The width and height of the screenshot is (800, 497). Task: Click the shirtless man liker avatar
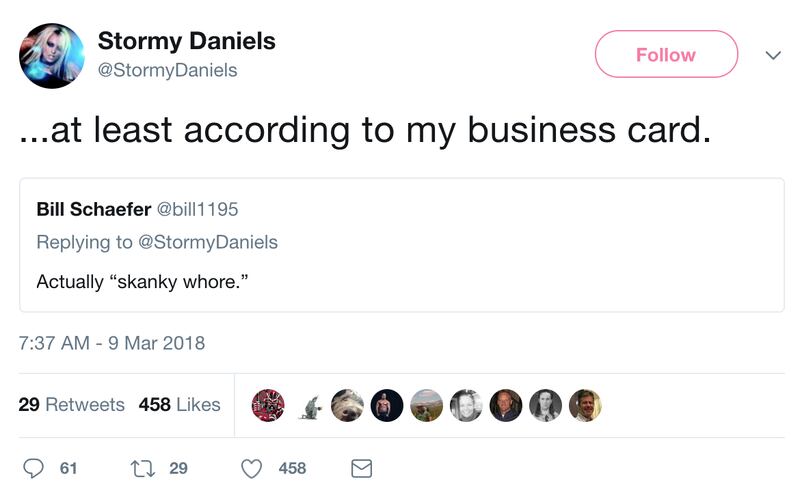tap(387, 405)
